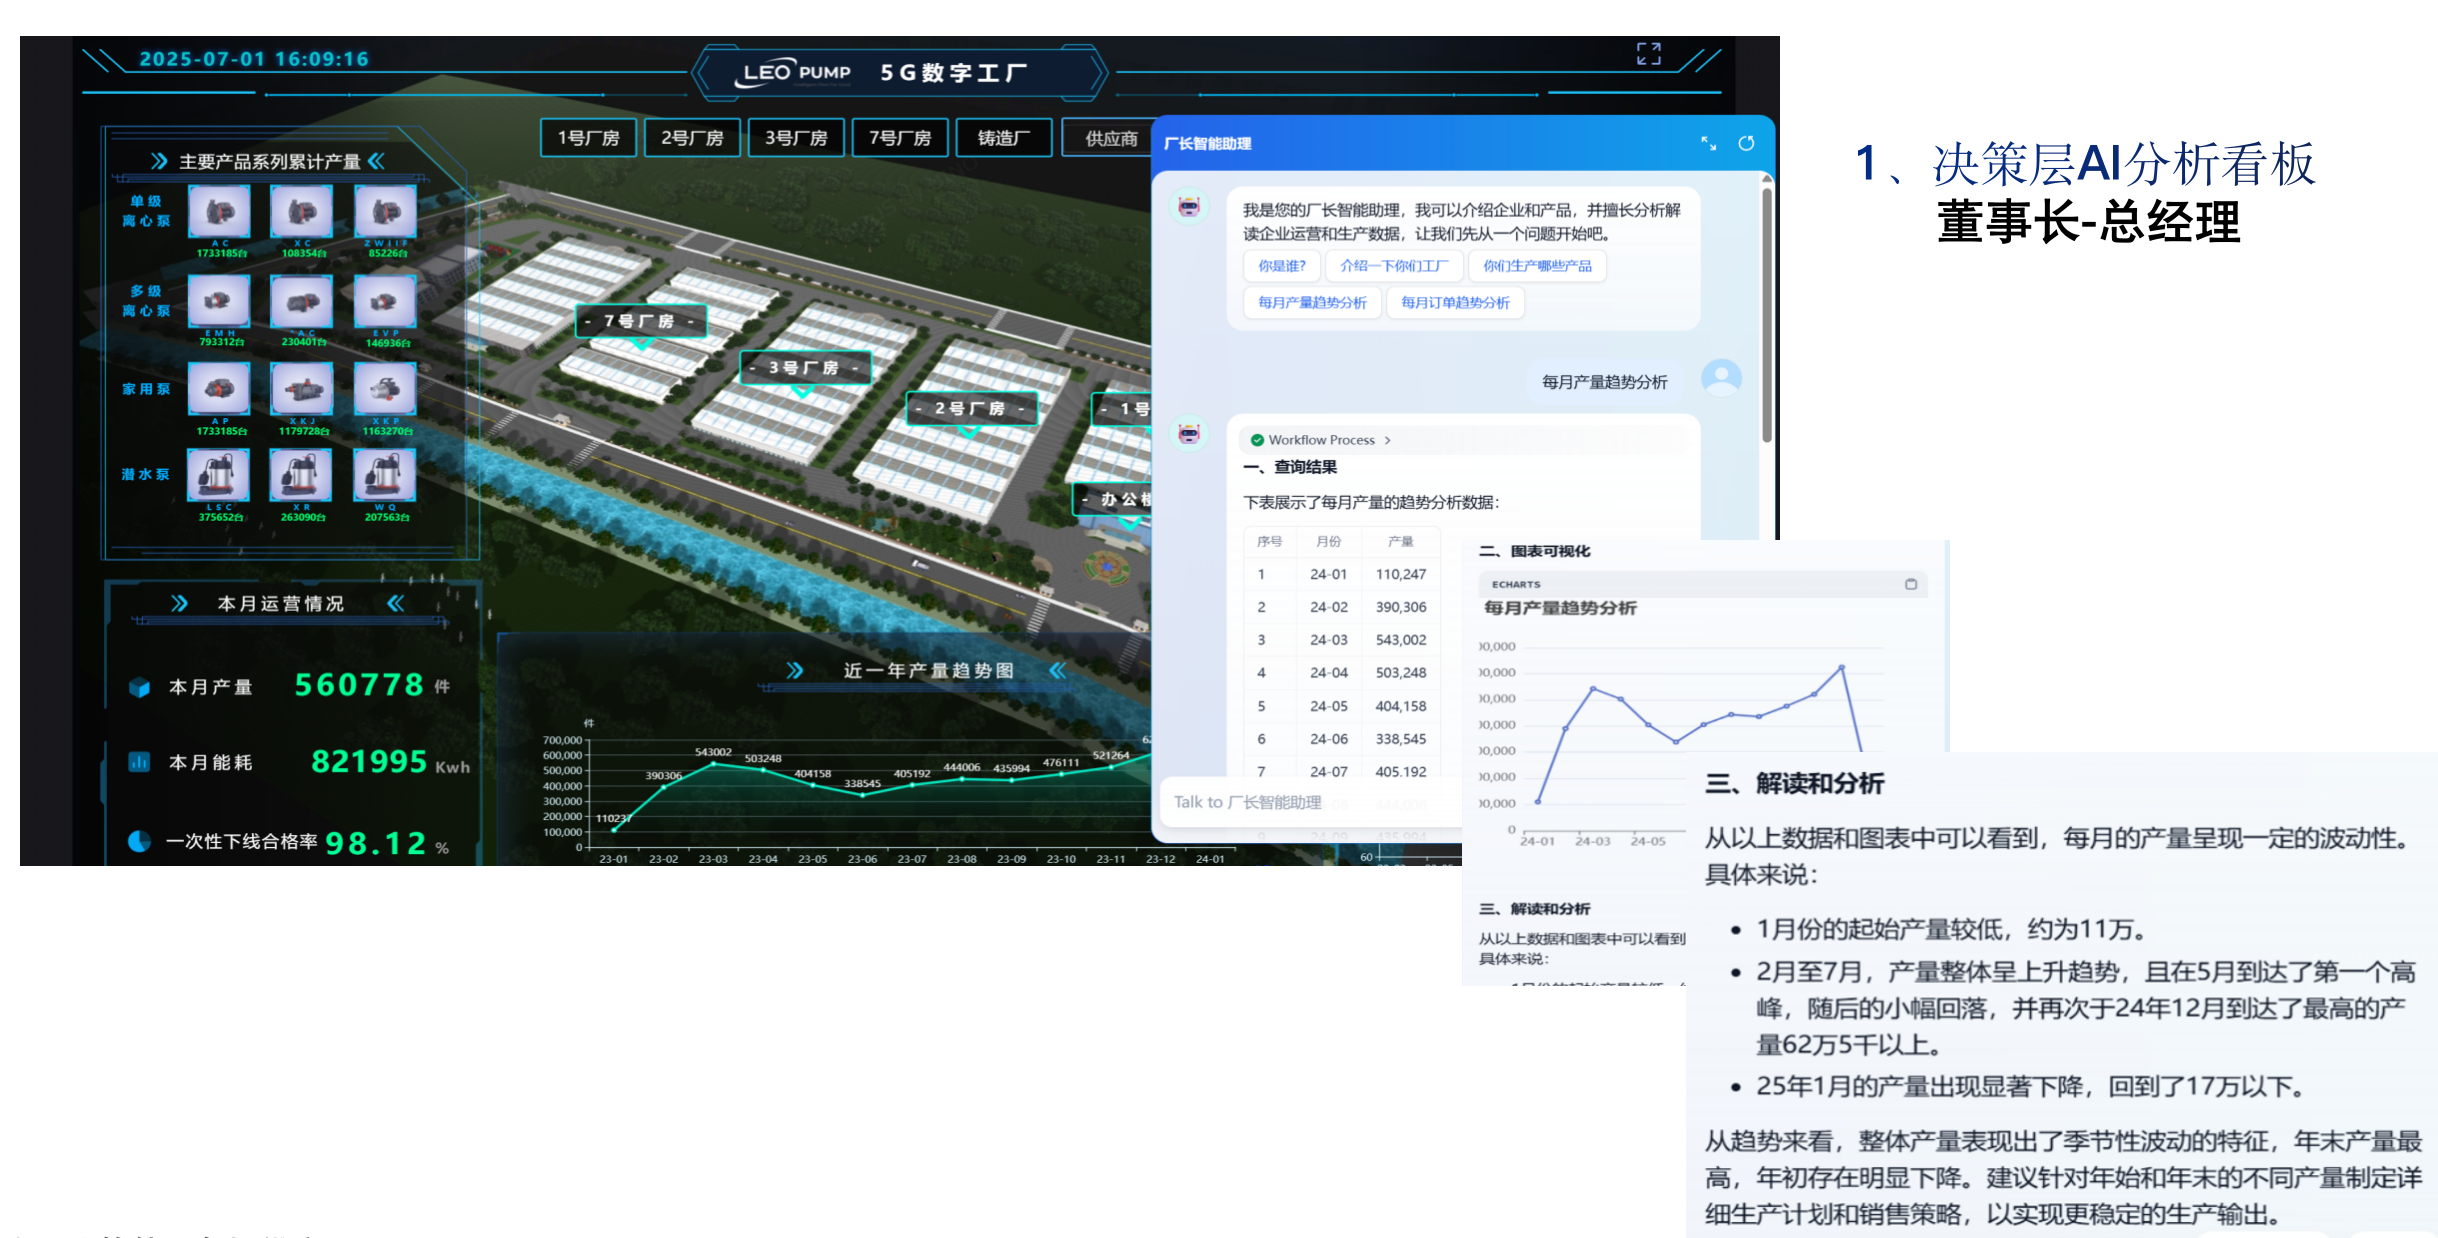This screenshot has width=2438, height=1238.
Task: Click the left chevrons beside 主要产品系列累计产量
Action: click(x=158, y=161)
